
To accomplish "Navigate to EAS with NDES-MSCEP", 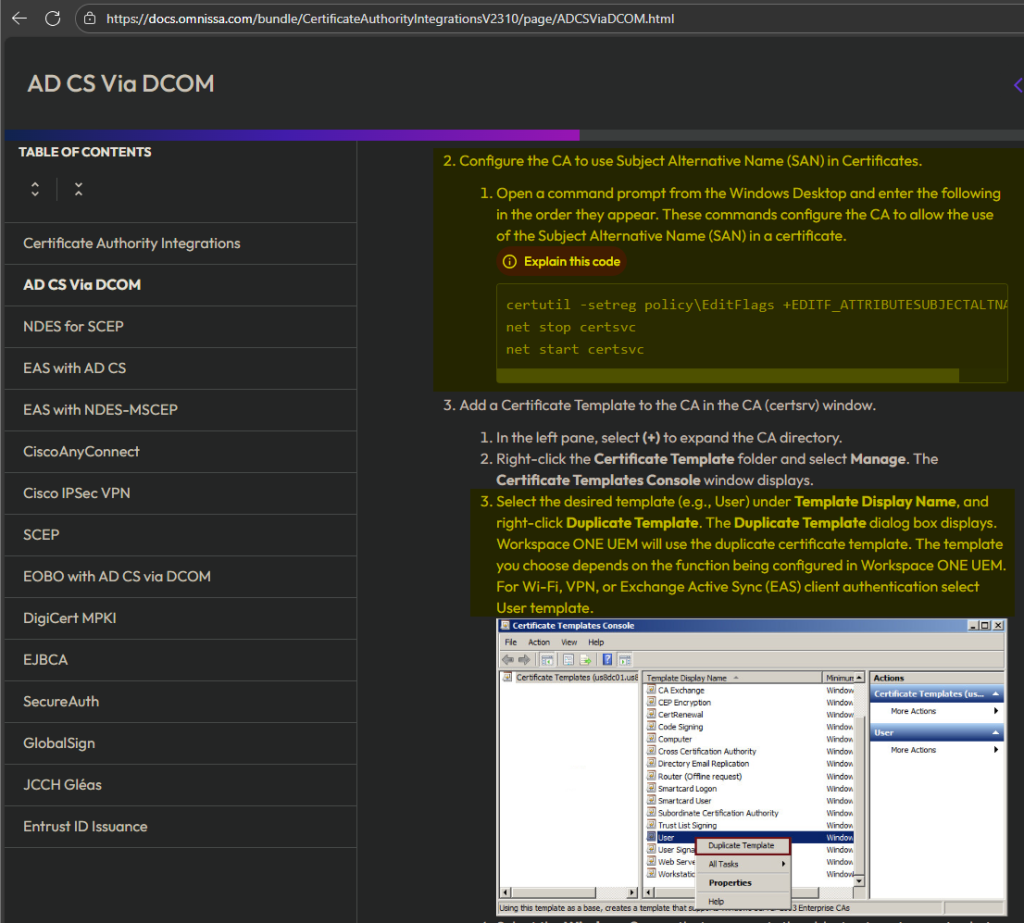I will tap(100, 409).
